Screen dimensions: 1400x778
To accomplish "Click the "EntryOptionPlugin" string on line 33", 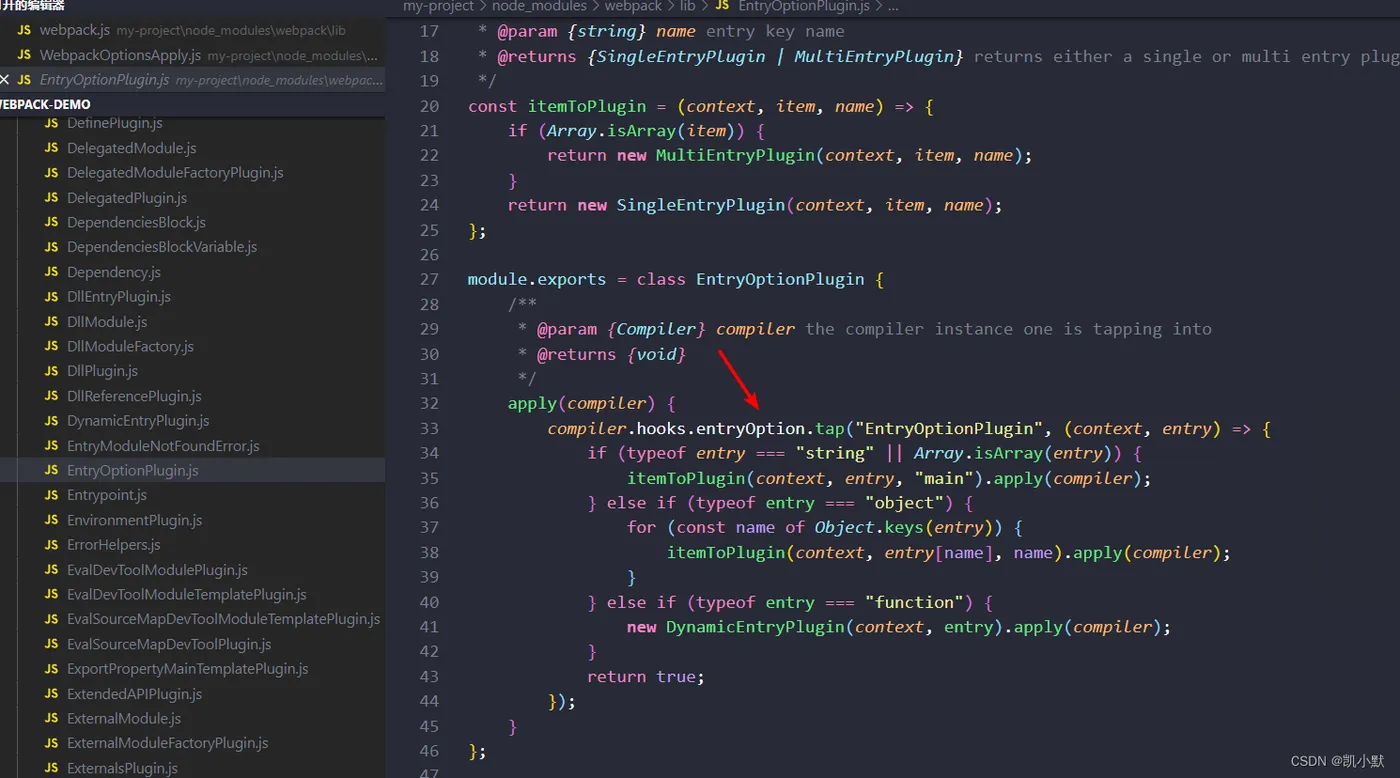I will [x=949, y=428].
